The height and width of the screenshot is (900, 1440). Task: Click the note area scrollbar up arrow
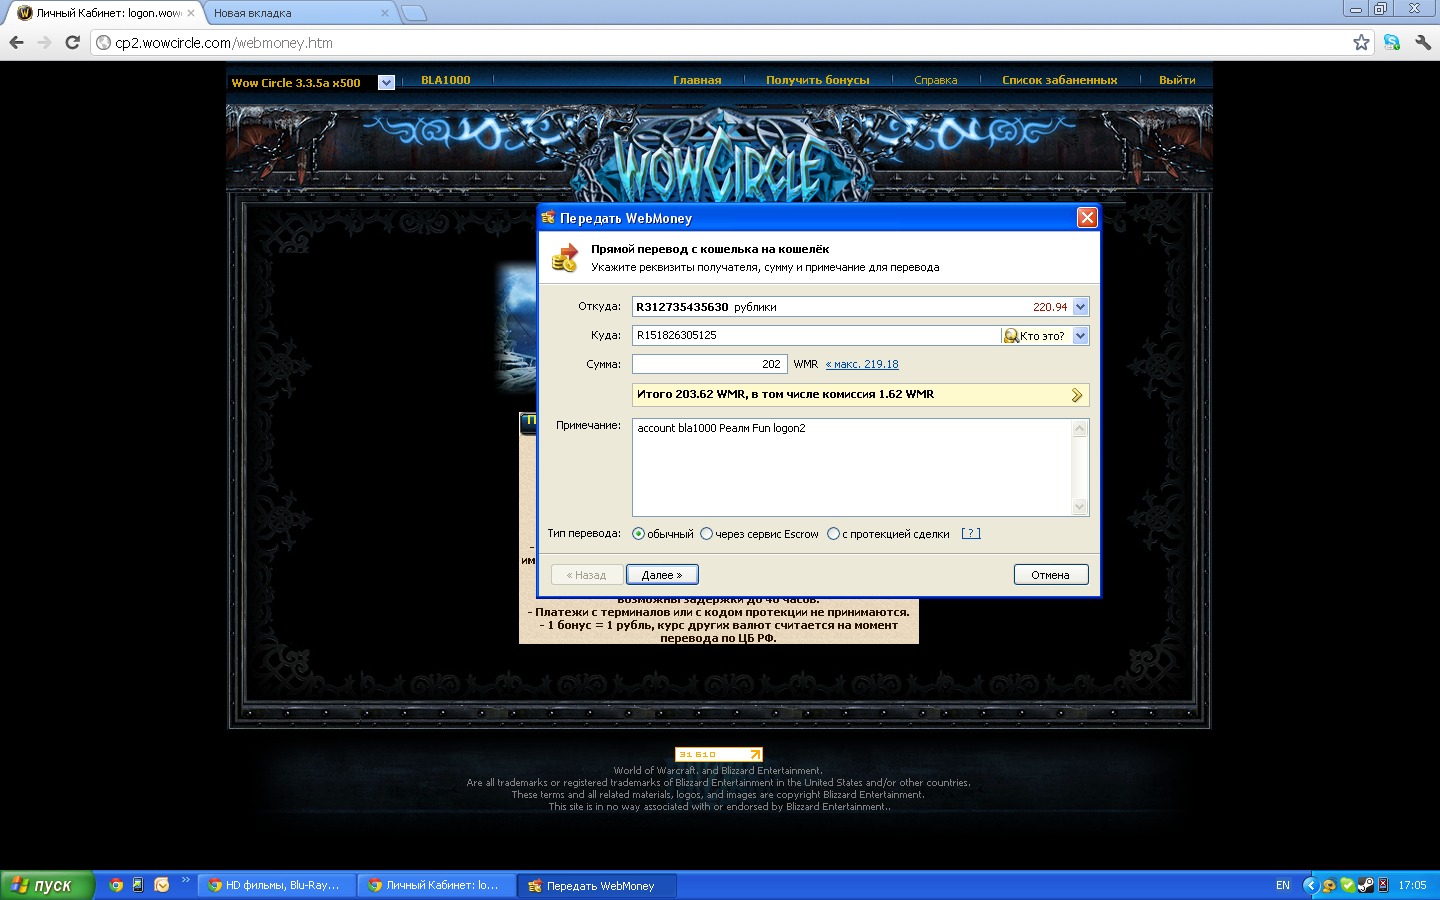point(1080,429)
